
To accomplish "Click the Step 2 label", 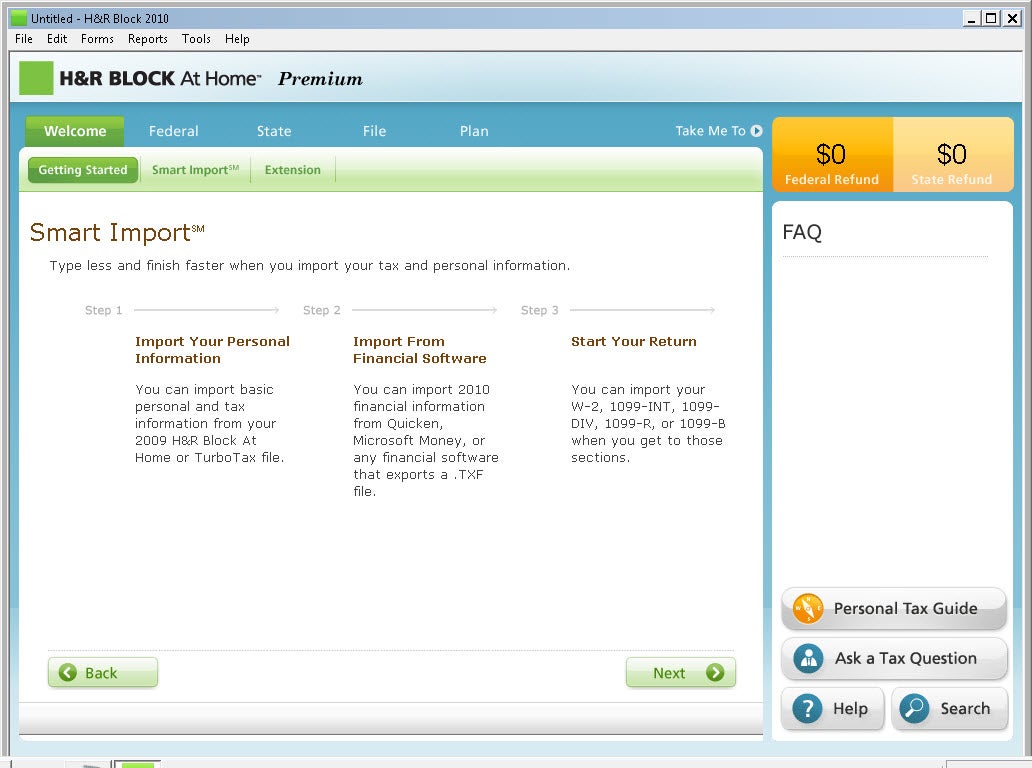I will coord(321,310).
